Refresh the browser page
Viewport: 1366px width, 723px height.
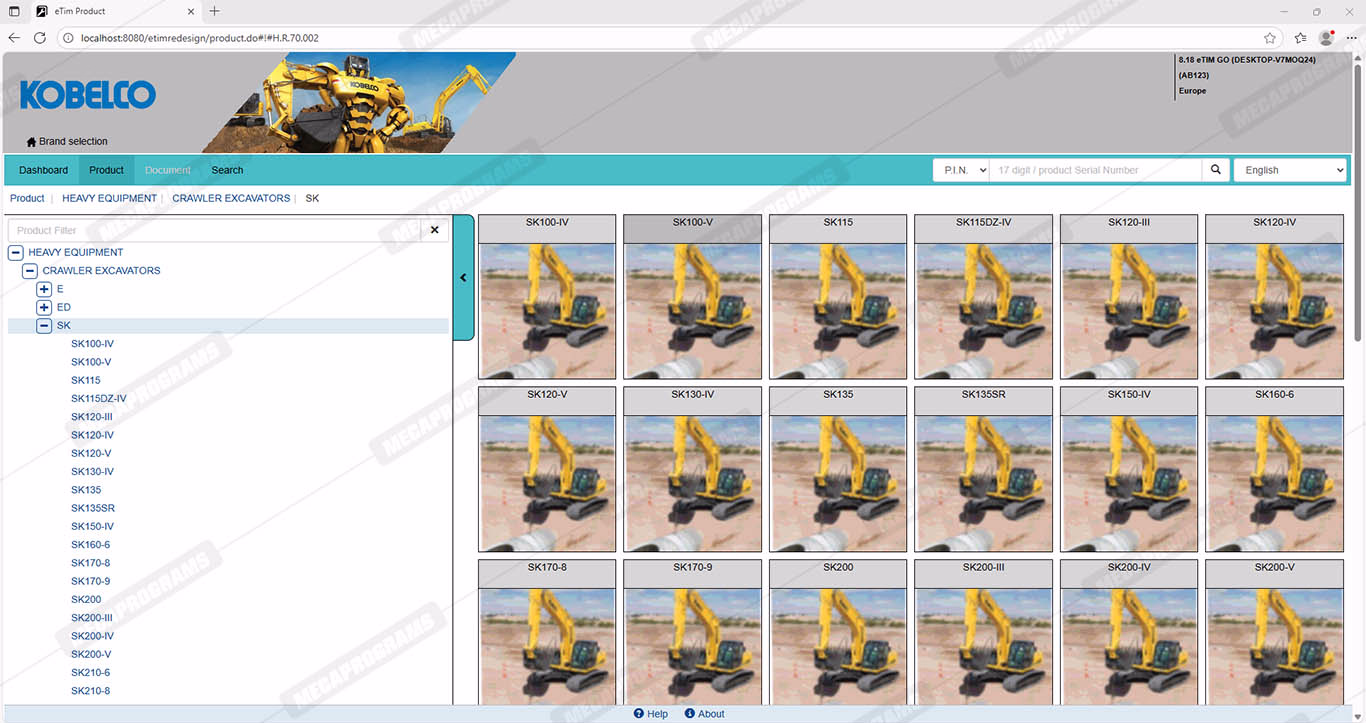(x=40, y=38)
